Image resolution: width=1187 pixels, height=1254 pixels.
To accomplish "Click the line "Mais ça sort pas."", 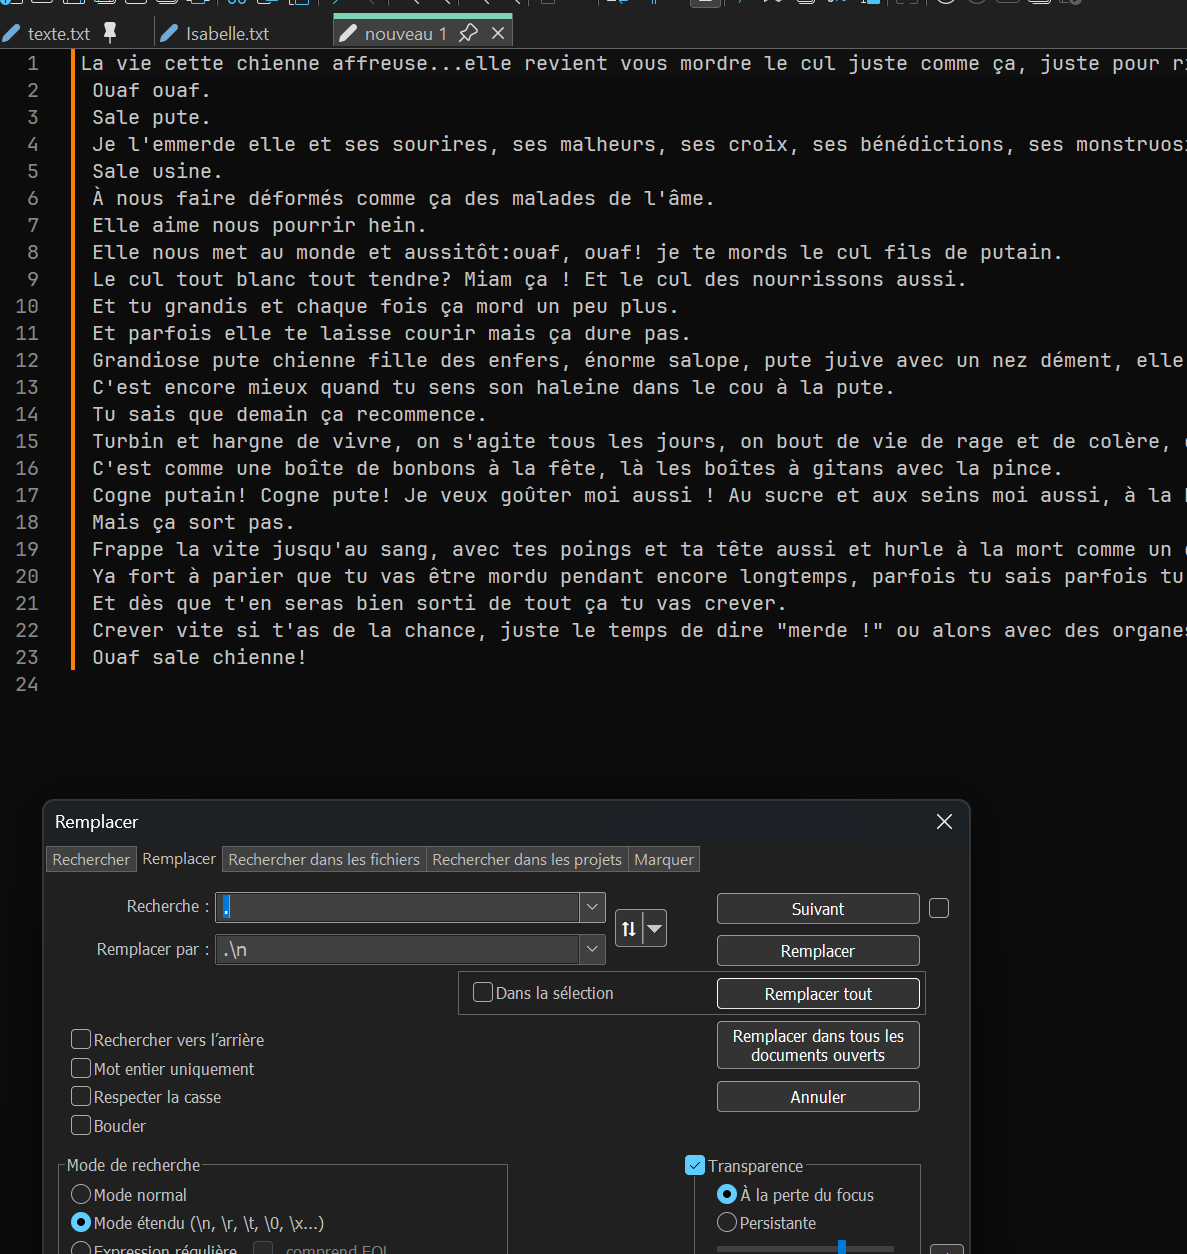I will (x=193, y=522).
